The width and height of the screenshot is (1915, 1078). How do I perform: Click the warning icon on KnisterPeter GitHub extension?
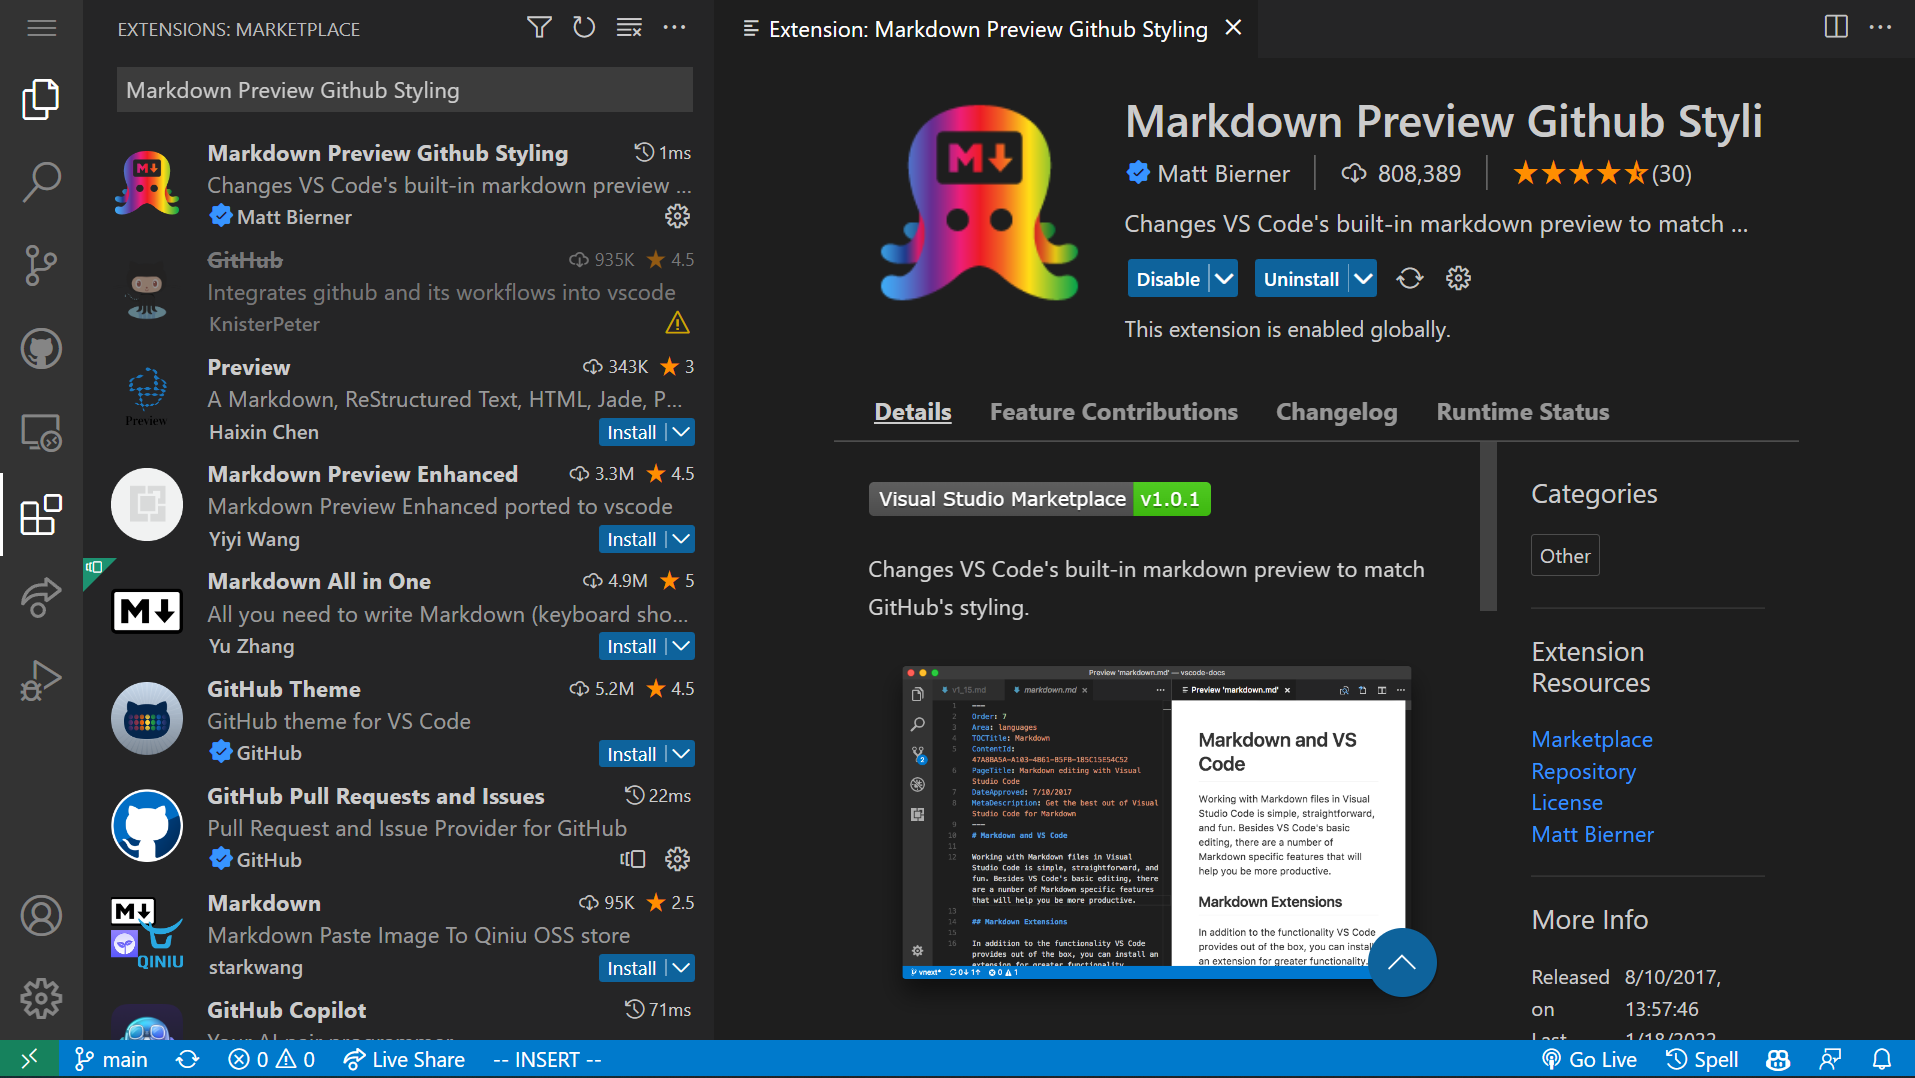point(678,323)
